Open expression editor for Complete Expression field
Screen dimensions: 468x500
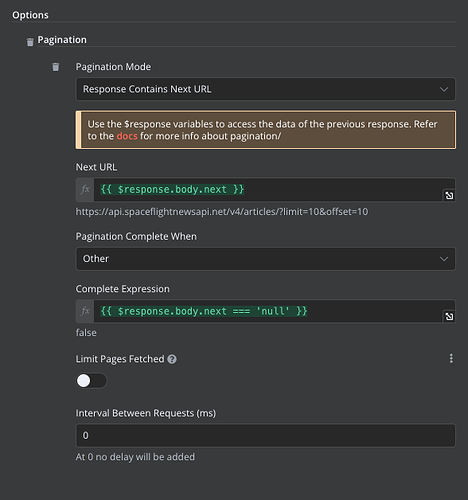[449, 316]
